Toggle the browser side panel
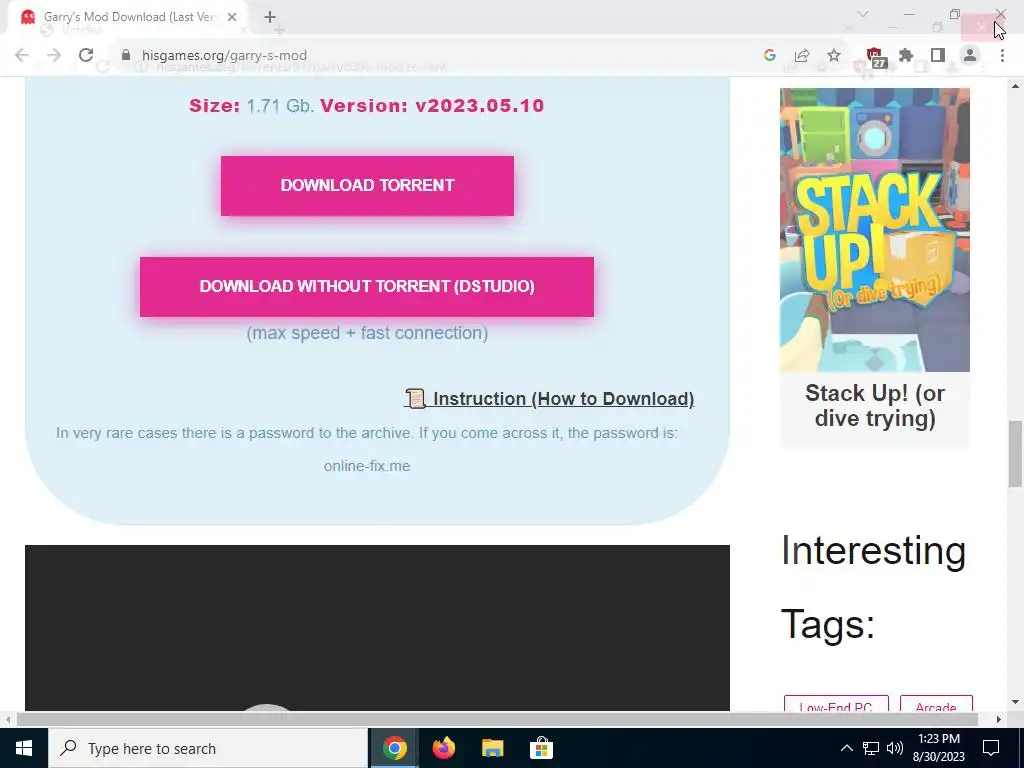The width and height of the screenshot is (1024, 768). 938,56
